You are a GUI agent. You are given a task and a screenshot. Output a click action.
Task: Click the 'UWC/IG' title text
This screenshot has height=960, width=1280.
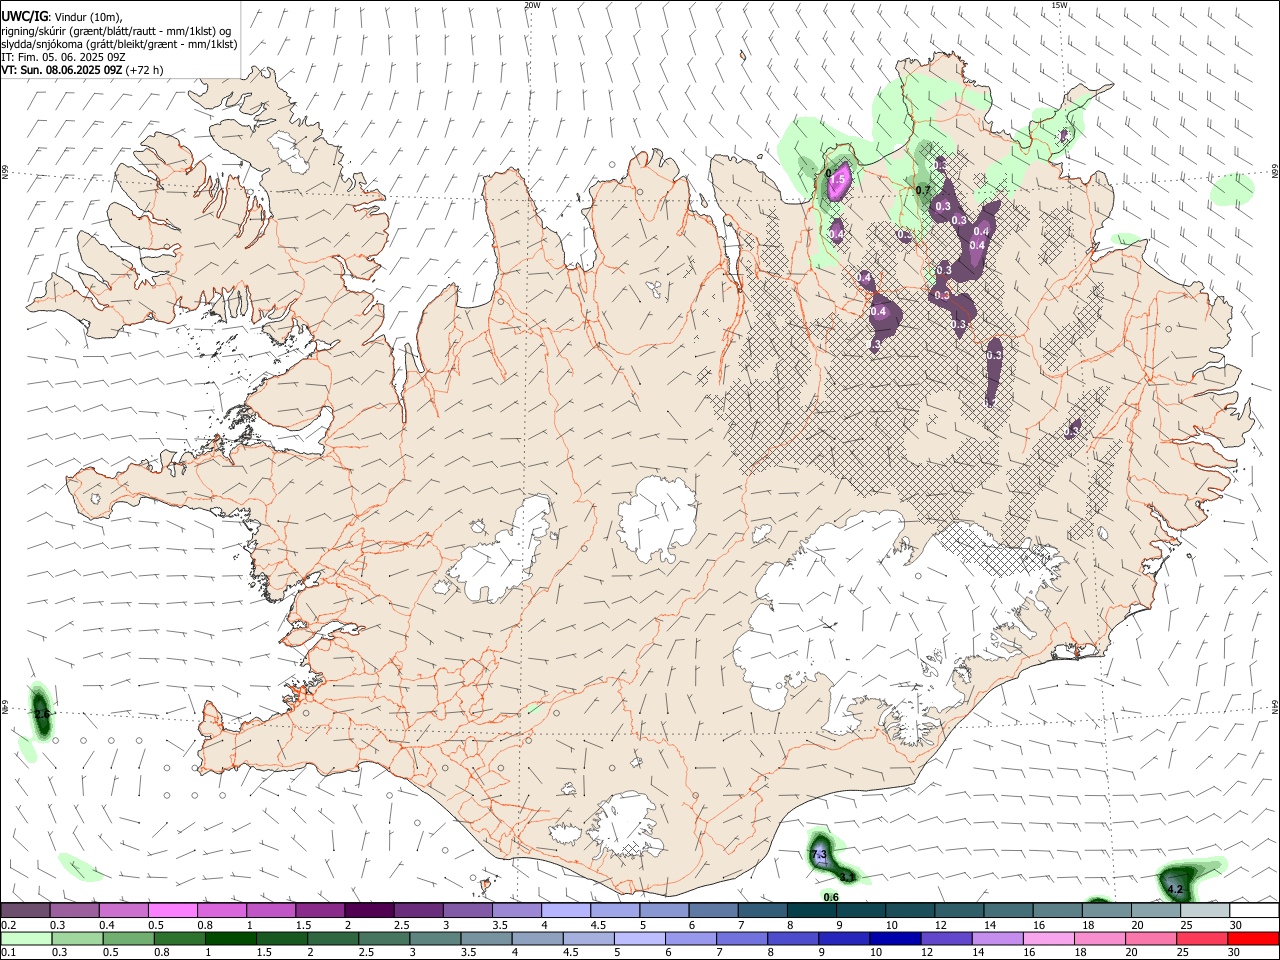point(24,16)
